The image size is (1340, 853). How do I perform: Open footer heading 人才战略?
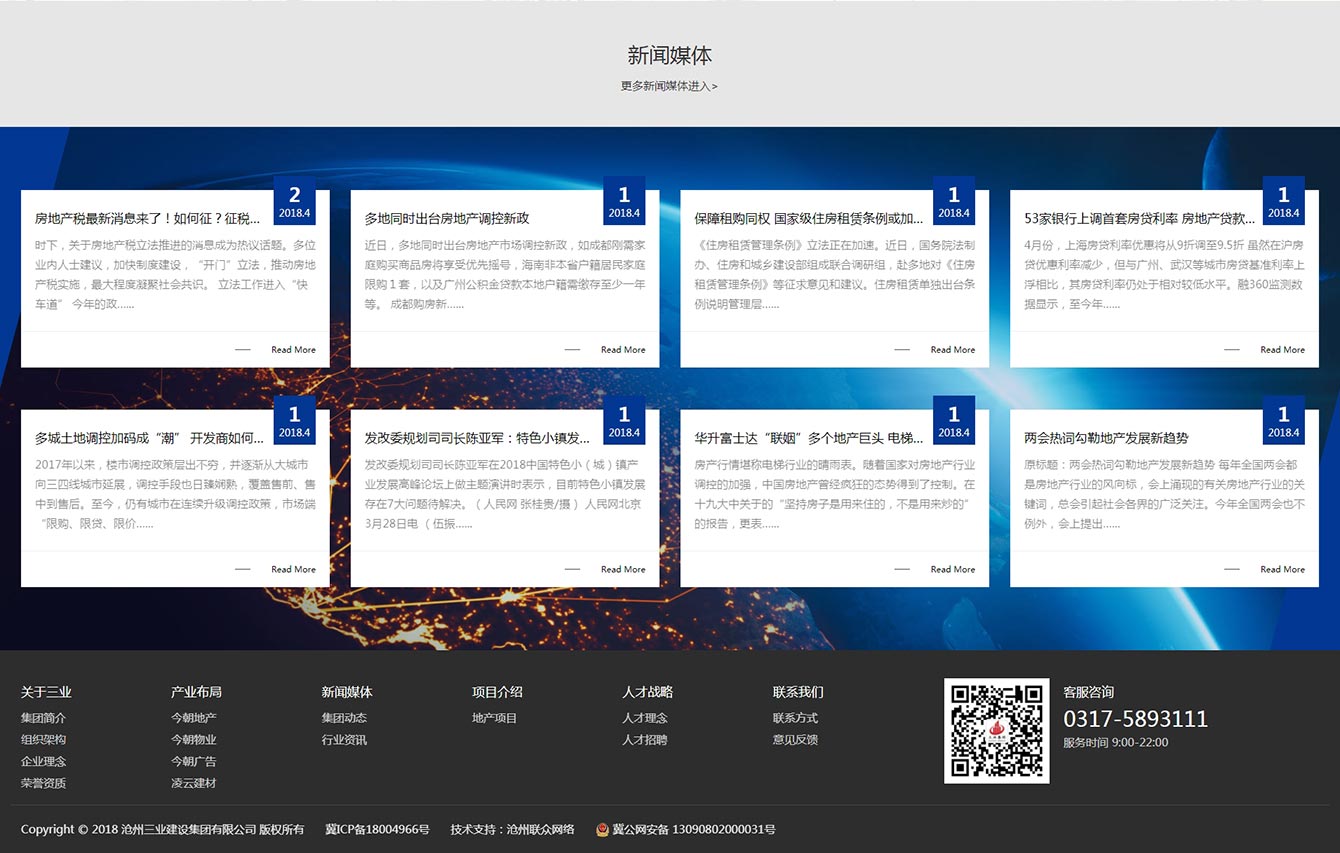tap(647, 692)
